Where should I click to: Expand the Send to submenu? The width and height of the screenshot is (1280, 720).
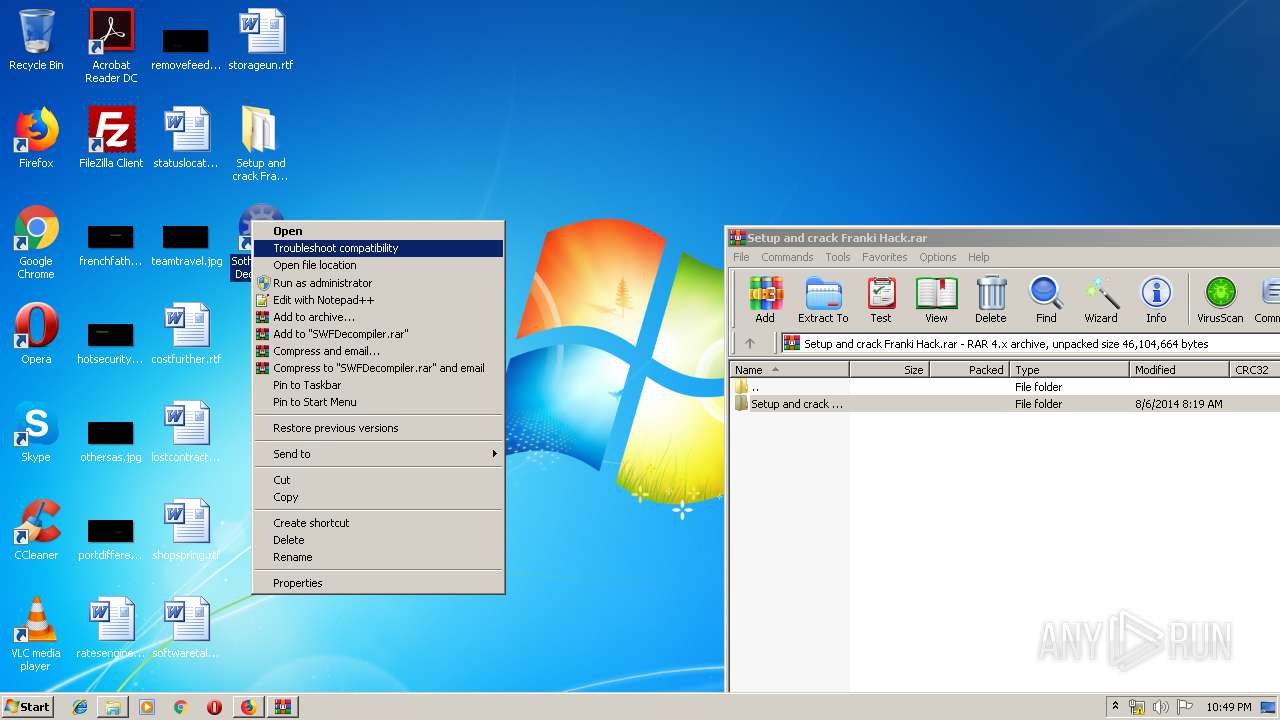tap(378, 454)
